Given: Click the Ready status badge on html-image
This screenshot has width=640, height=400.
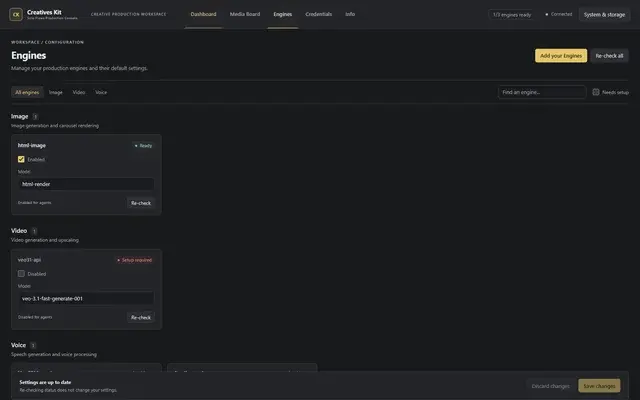Looking at the screenshot, I should pyautogui.click(x=143, y=146).
